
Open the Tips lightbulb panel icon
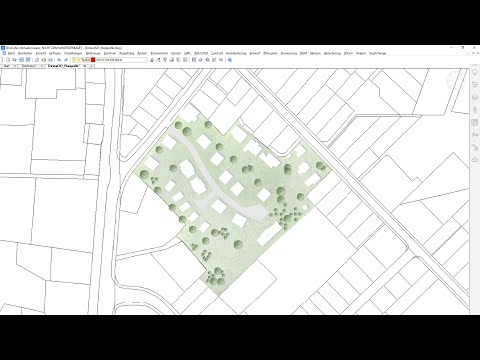pyautogui.click(x=475, y=72)
